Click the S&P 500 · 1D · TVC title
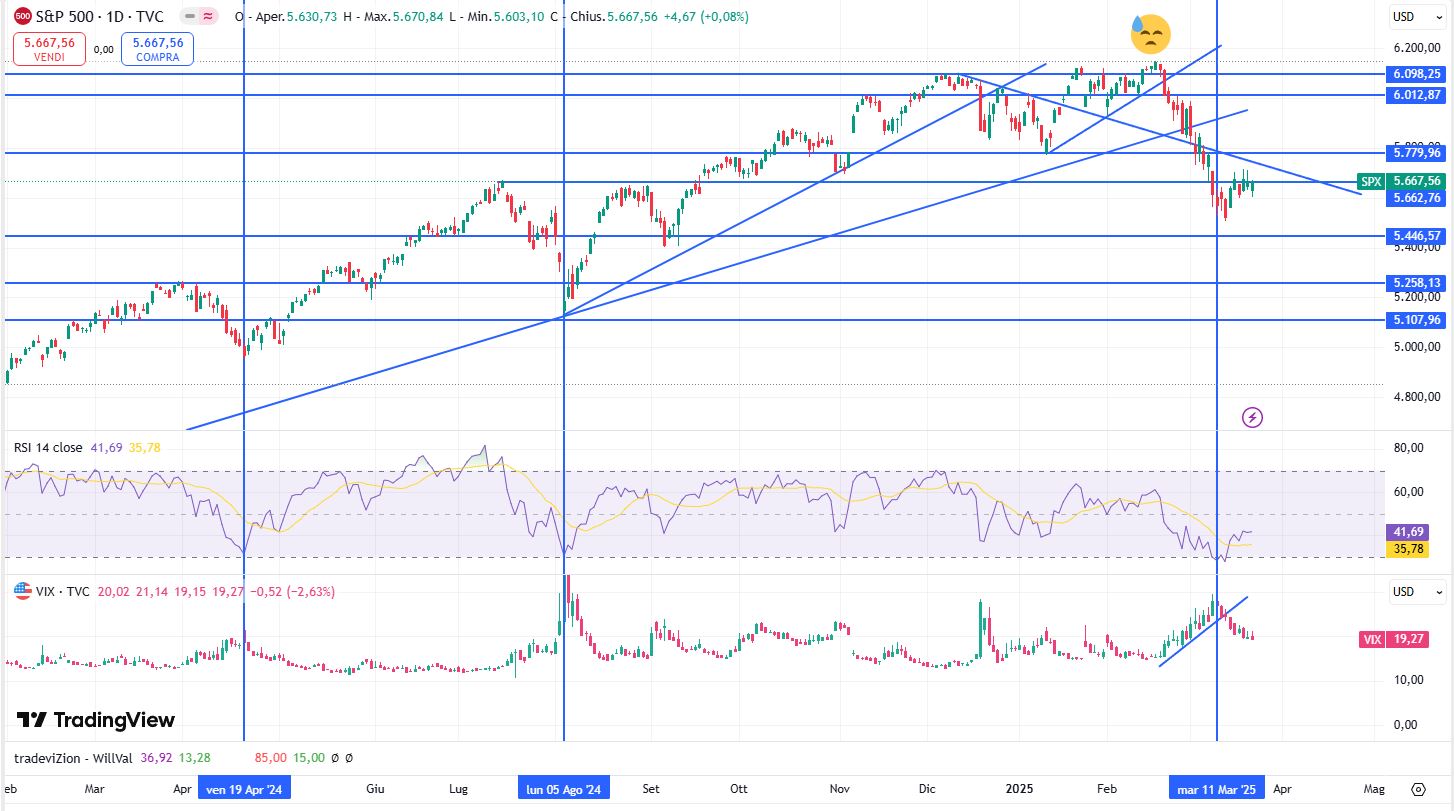Image resolution: width=1454 pixels, height=811 pixels. 100,17
